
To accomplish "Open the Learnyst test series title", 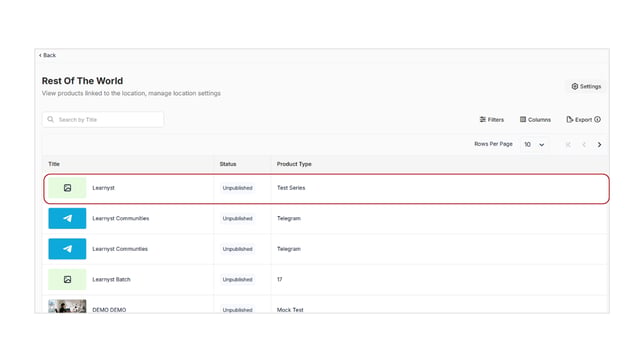I will coord(104,188).
